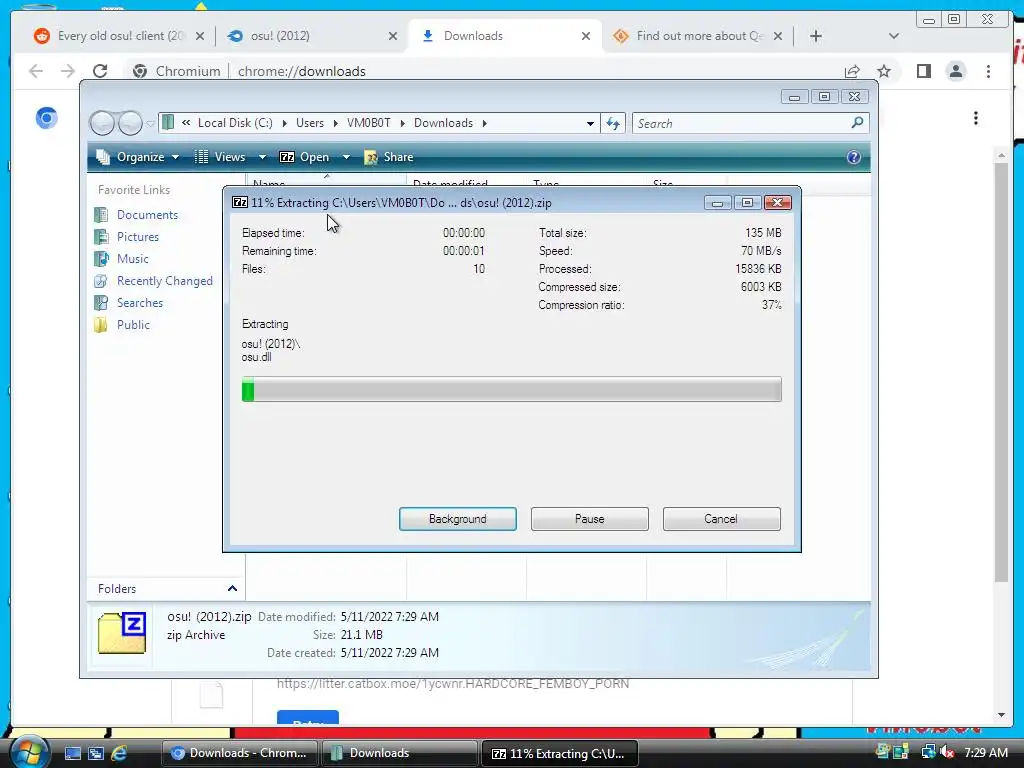Open Public favorite link

pos(133,325)
